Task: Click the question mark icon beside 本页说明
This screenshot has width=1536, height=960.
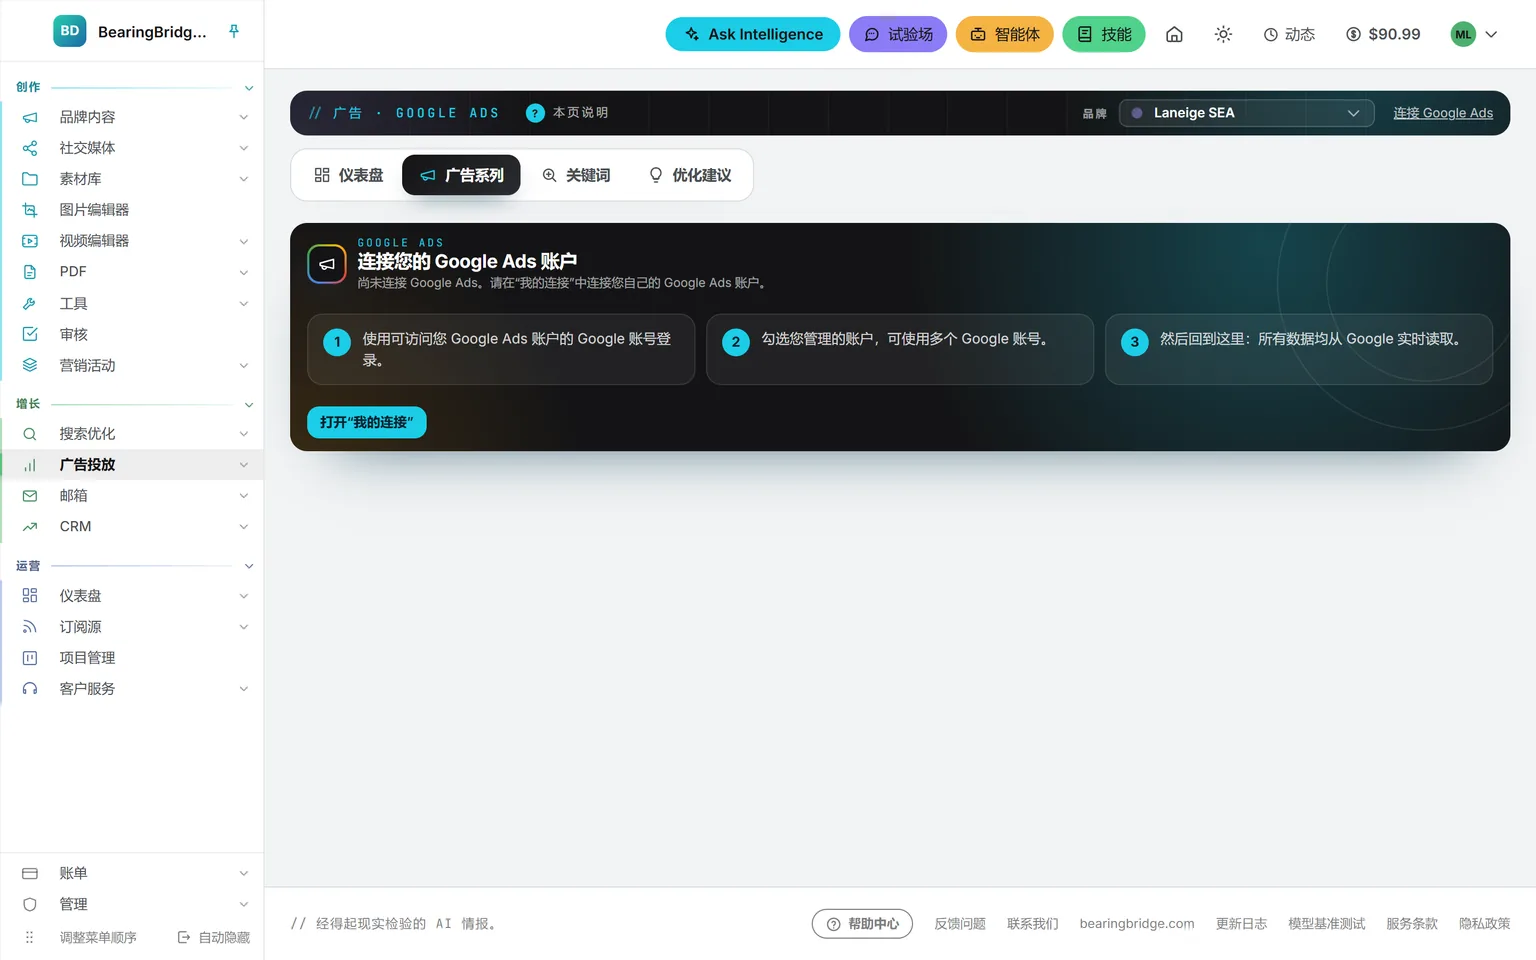Action: click(x=535, y=113)
